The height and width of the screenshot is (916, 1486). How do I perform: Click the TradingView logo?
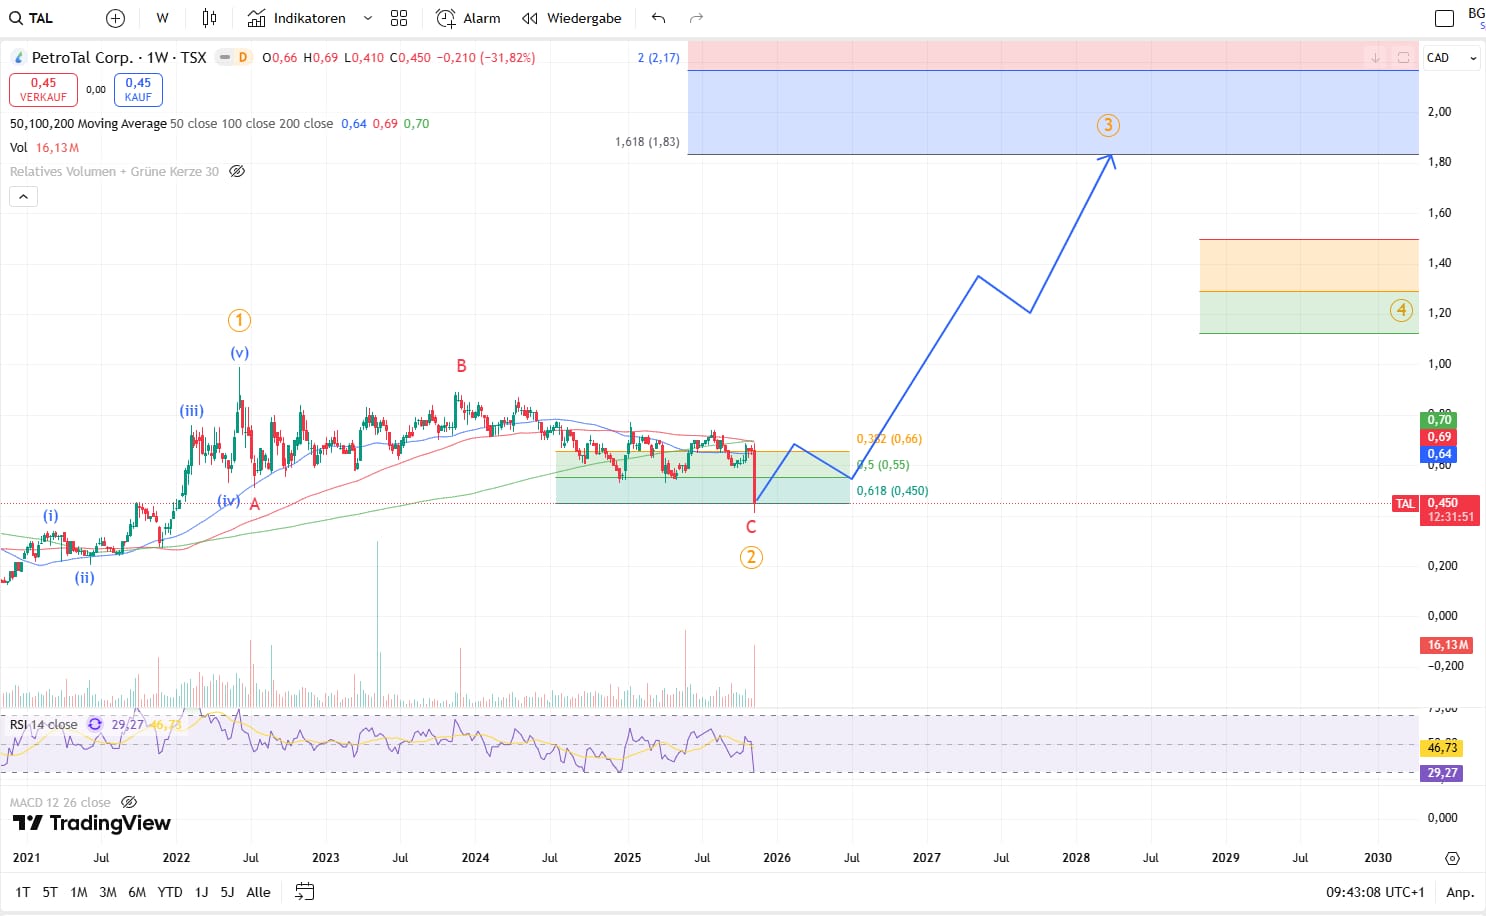point(92,823)
